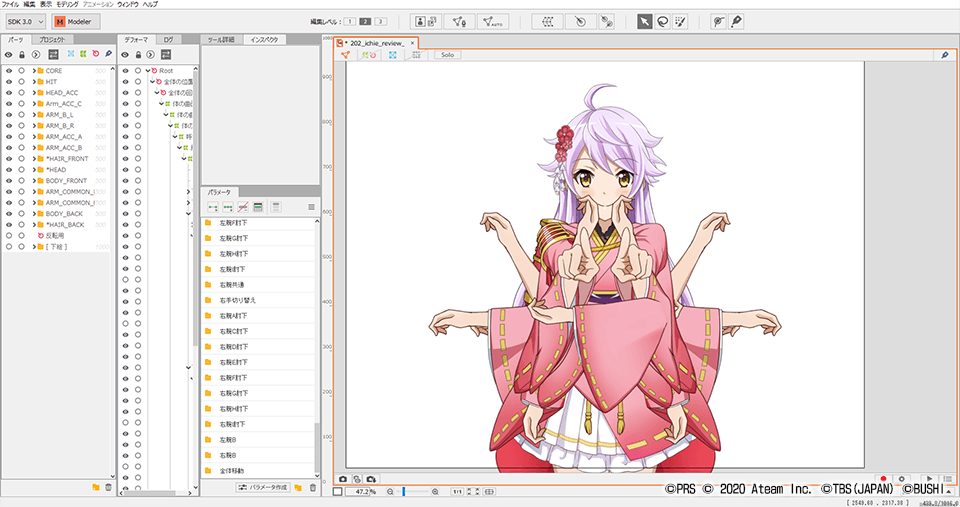This screenshot has width=960, height=507.
Task: Click the new parameter group folder icon
Action: (x=298, y=487)
